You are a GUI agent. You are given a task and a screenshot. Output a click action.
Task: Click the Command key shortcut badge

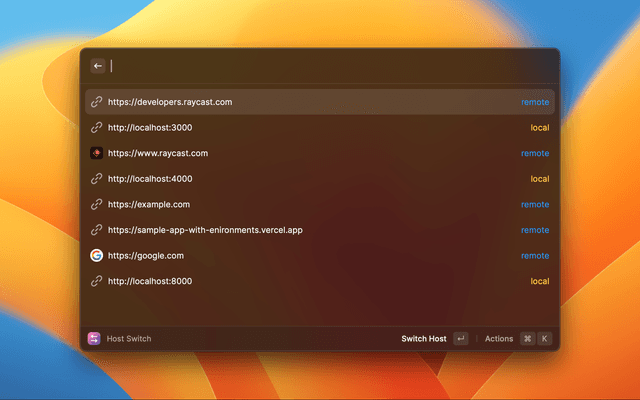(527, 339)
